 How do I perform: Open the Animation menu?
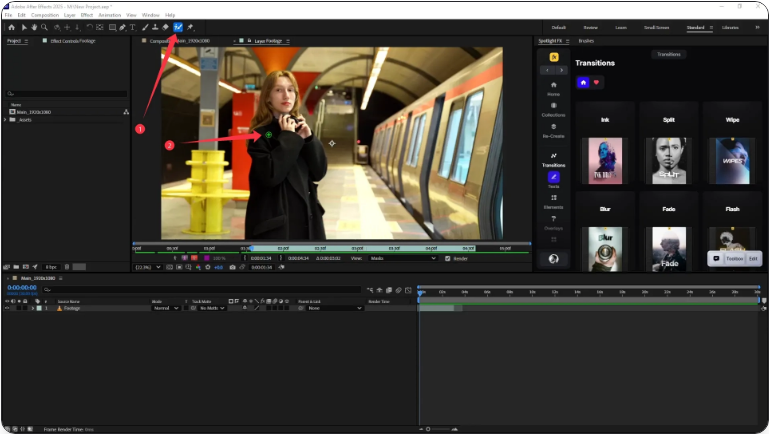(110, 15)
